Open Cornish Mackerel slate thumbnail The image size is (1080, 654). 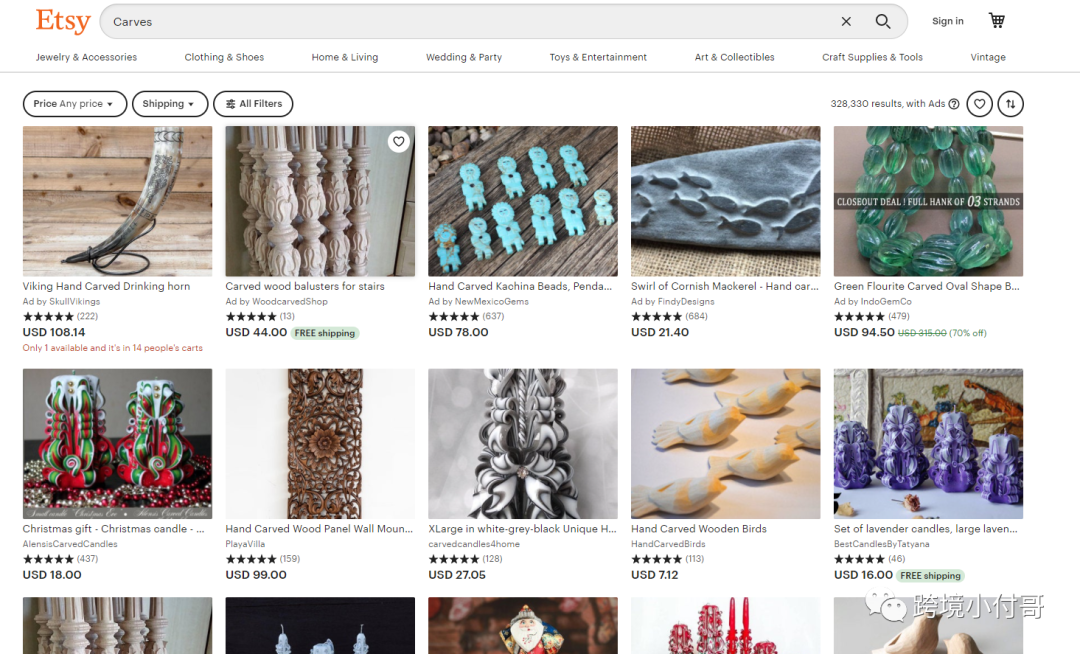[725, 201]
